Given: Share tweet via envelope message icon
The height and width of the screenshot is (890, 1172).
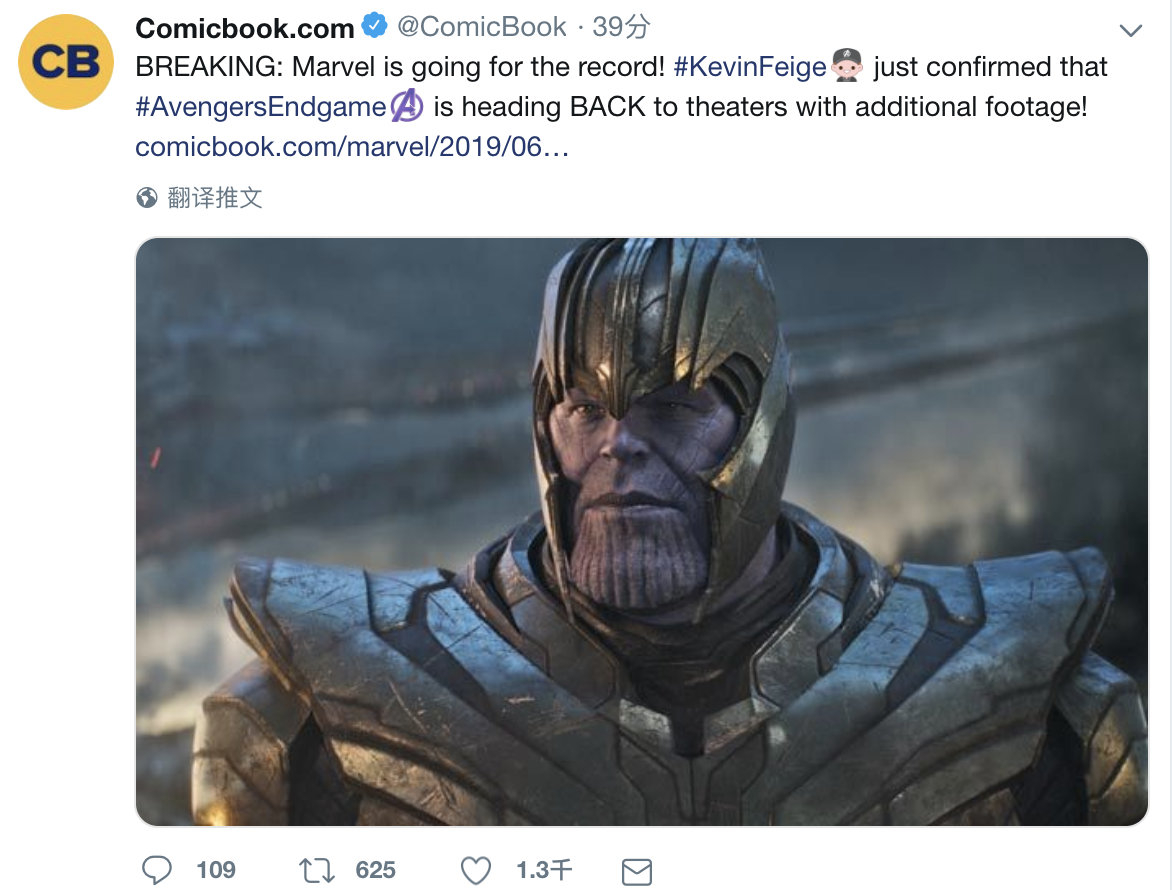Looking at the screenshot, I should point(637,872).
